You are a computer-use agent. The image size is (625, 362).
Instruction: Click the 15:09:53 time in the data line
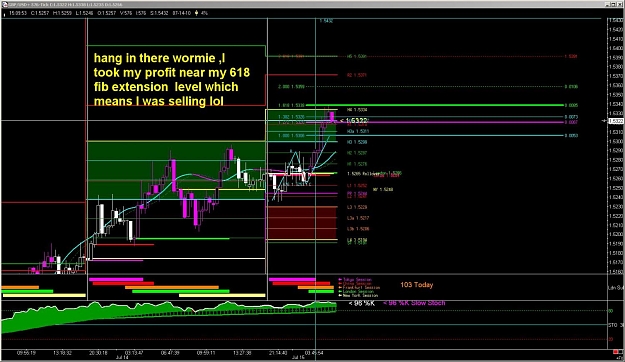pyautogui.click(x=18, y=13)
